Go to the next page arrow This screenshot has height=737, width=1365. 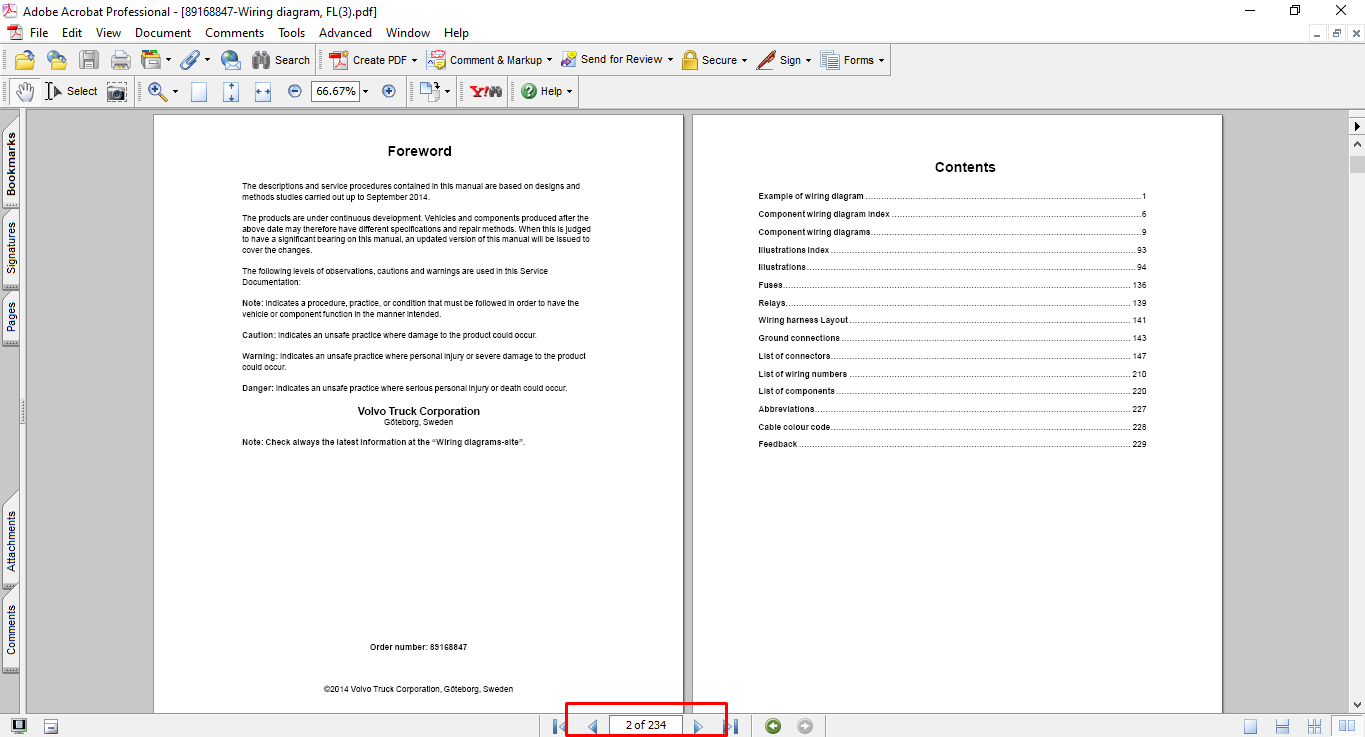[698, 726]
